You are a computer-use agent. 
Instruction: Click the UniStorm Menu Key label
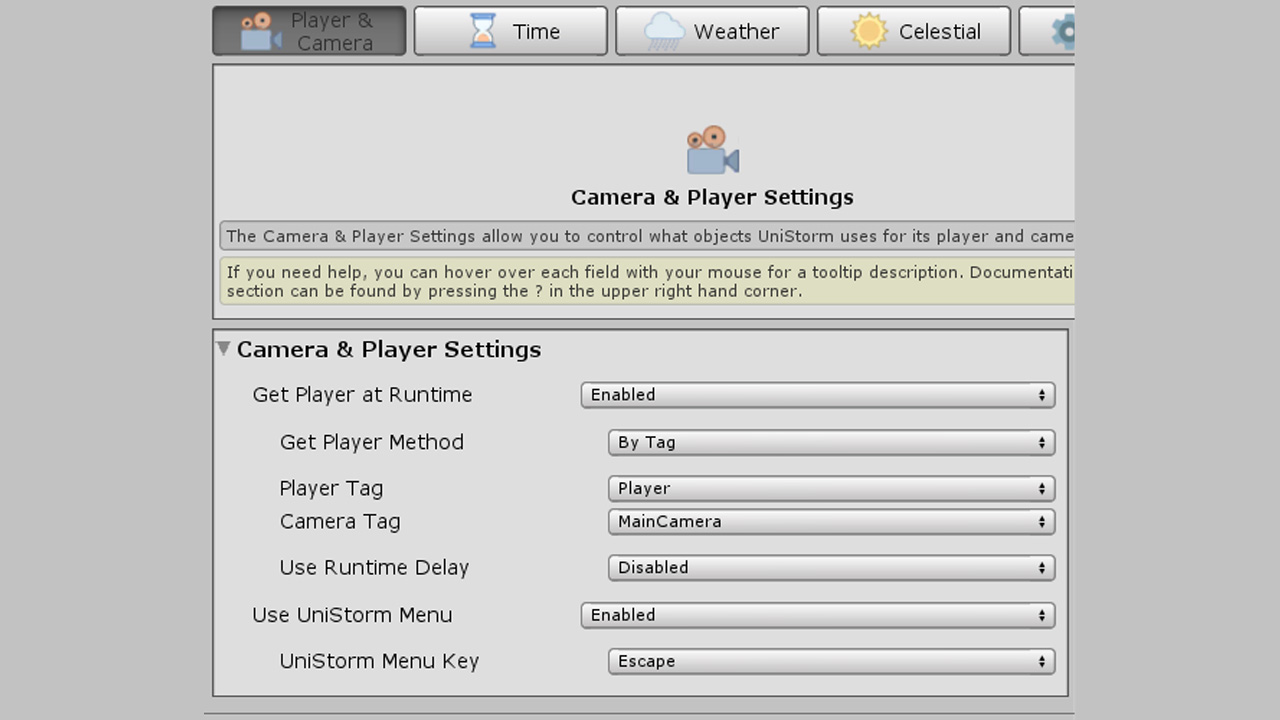click(x=379, y=661)
